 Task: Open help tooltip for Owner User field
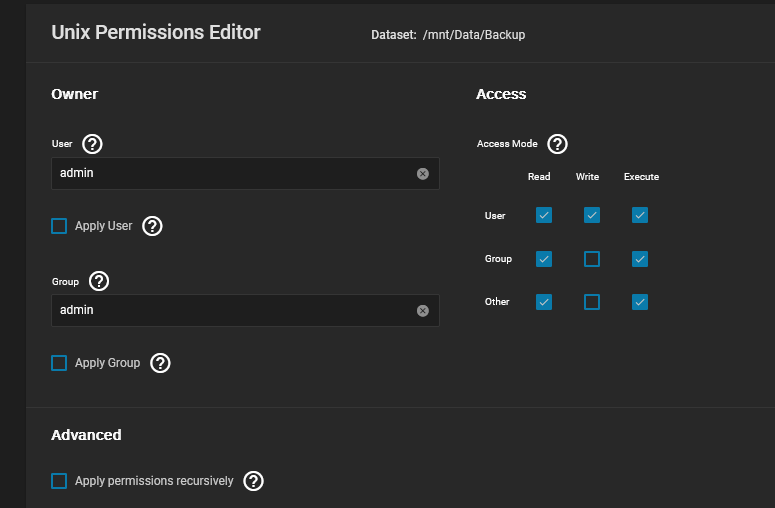click(92, 144)
